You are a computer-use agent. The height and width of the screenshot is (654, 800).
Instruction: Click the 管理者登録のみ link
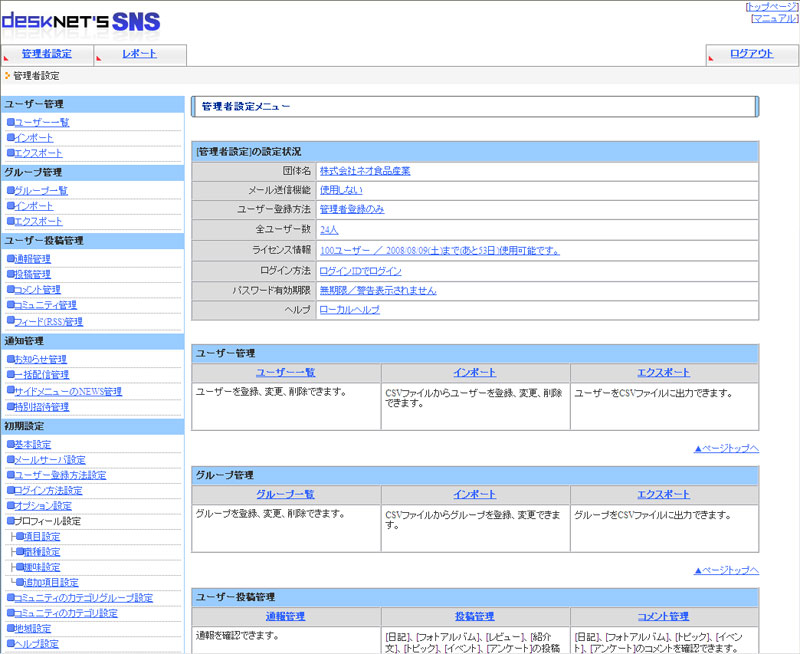[352, 209]
